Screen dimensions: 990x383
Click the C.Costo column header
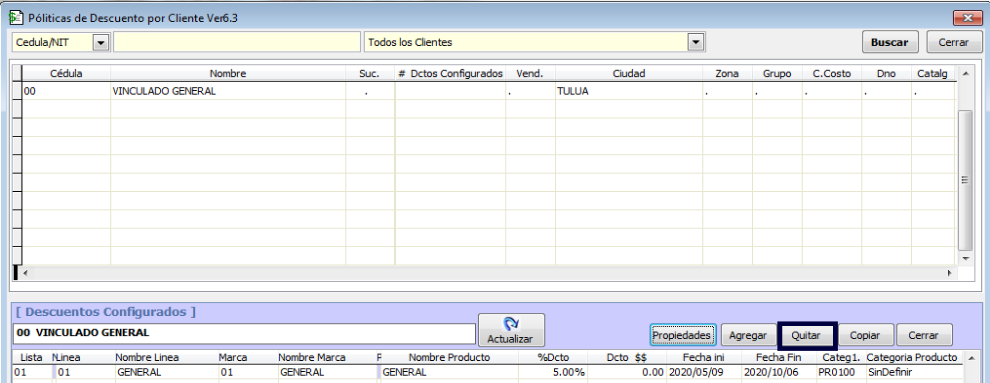click(x=832, y=74)
